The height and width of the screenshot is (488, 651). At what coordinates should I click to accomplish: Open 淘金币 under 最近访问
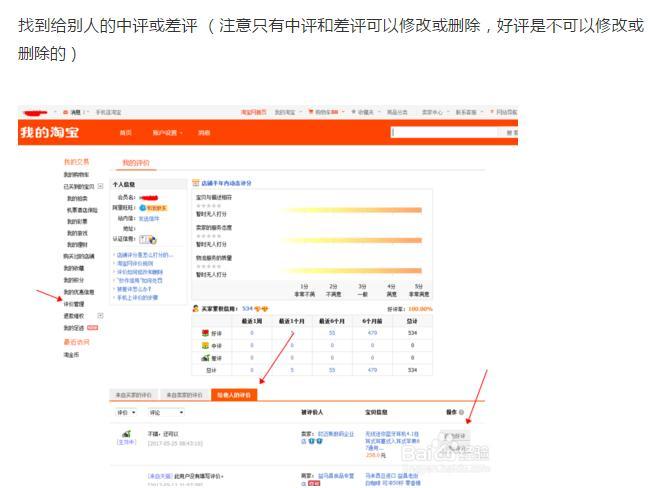[71, 355]
